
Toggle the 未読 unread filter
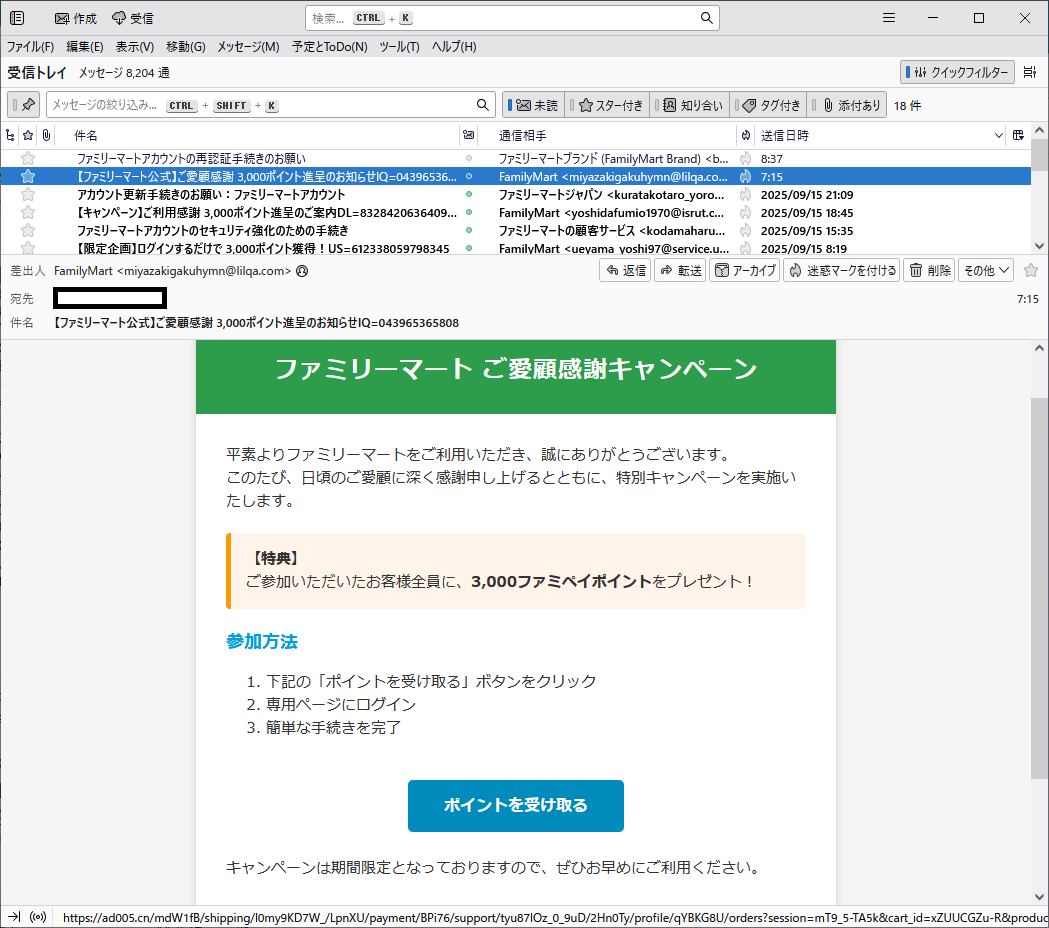(535, 105)
